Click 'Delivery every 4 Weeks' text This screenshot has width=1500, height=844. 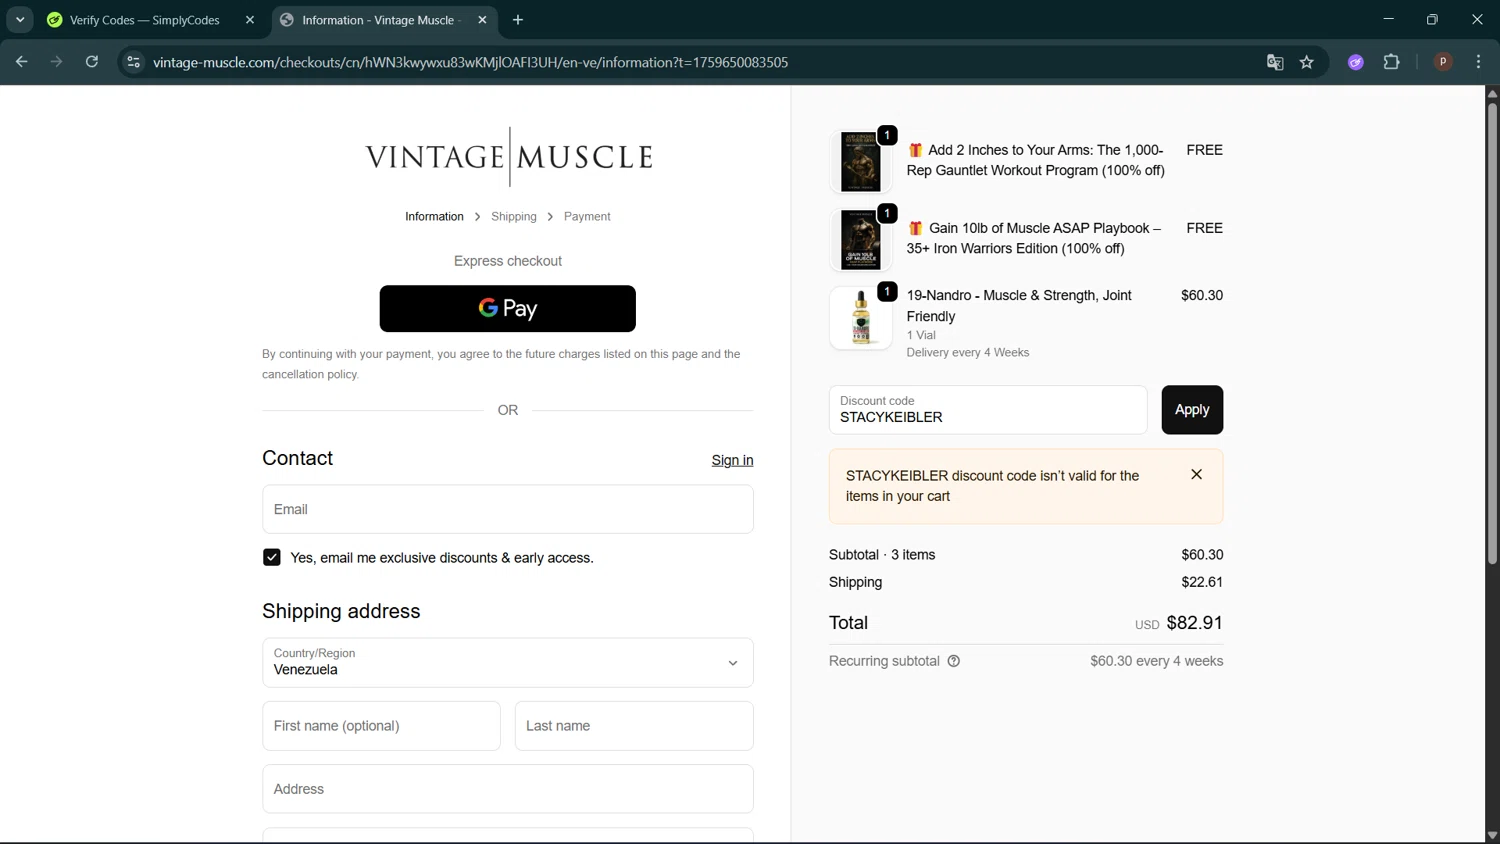(x=968, y=353)
